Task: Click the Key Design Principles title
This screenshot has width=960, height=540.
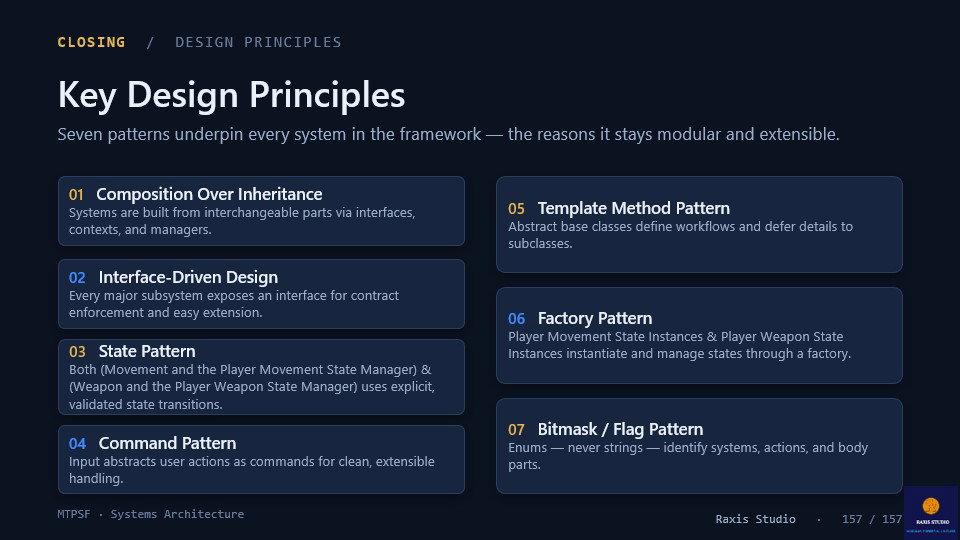Action: [x=231, y=95]
